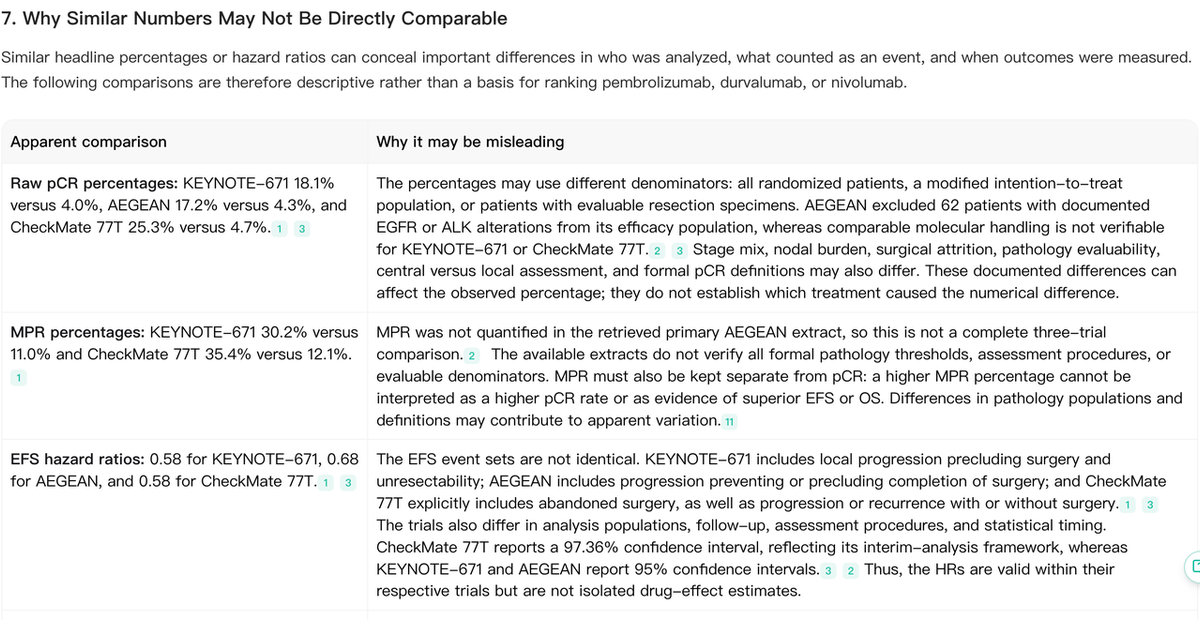The width and height of the screenshot is (1200, 620).
Task: Open citation 1 after 'with or without surgery.'
Action: [1128, 504]
